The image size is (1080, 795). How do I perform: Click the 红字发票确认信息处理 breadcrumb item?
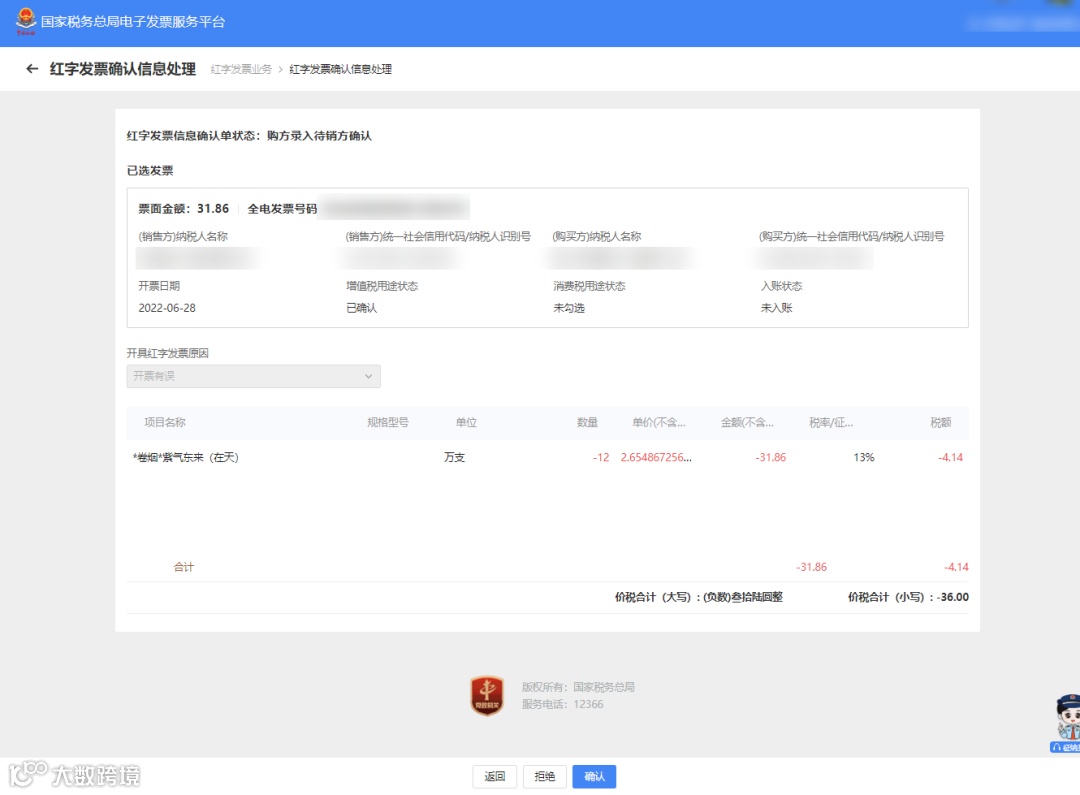(x=340, y=70)
